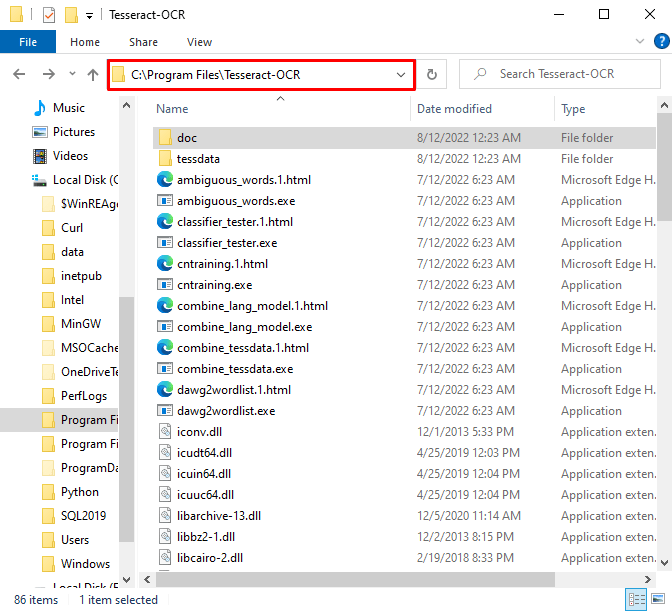This screenshot has height=612, width=672.
Task: Click the New folder quick access icon
Action: click(71, 15)
